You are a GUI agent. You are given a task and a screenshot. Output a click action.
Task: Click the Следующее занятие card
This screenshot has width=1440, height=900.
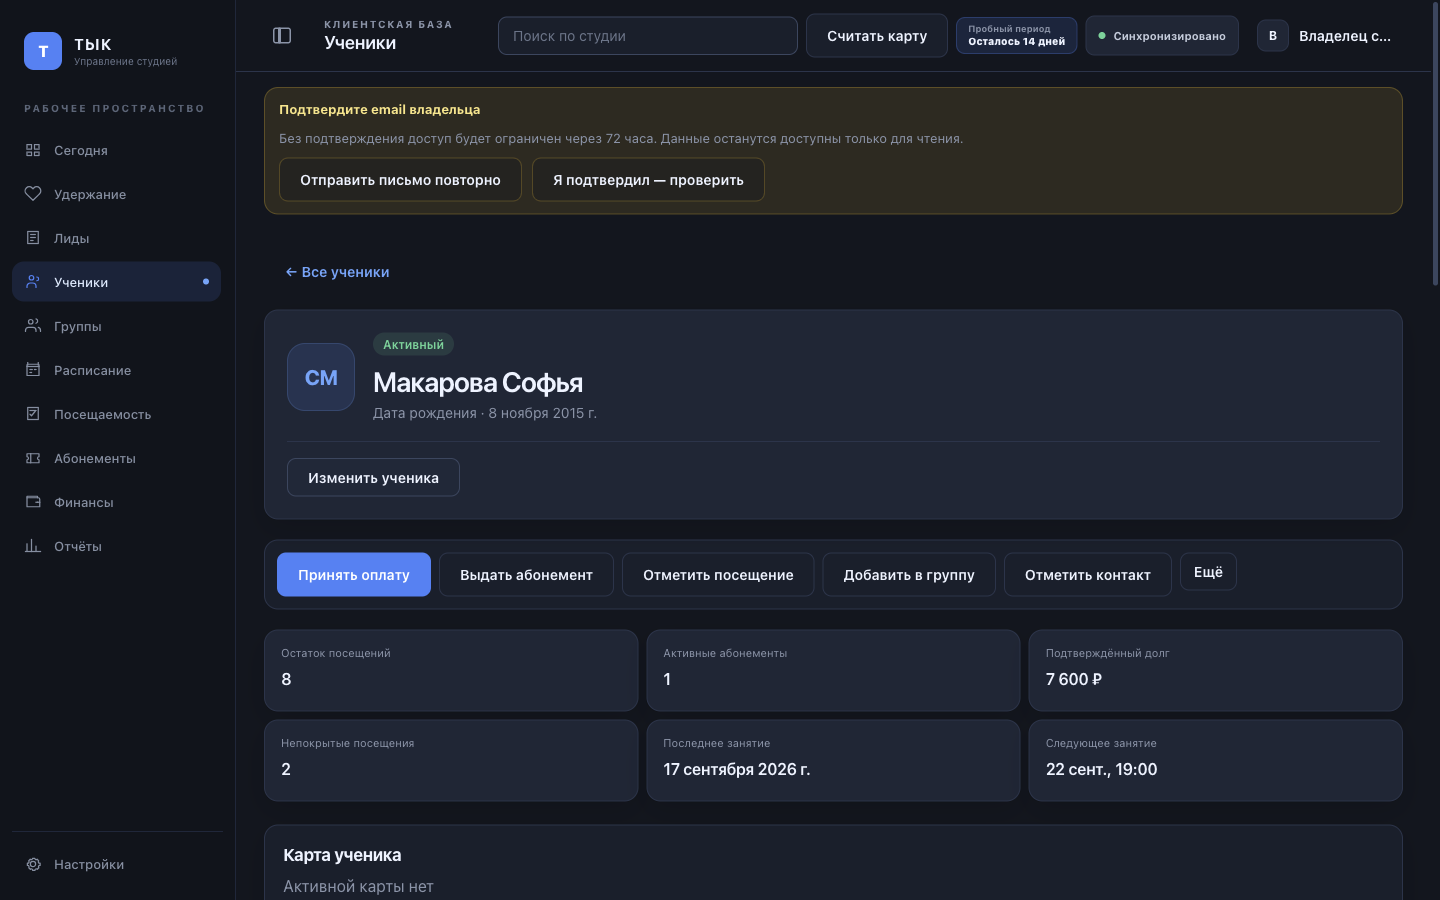(x=1215, y=760)
